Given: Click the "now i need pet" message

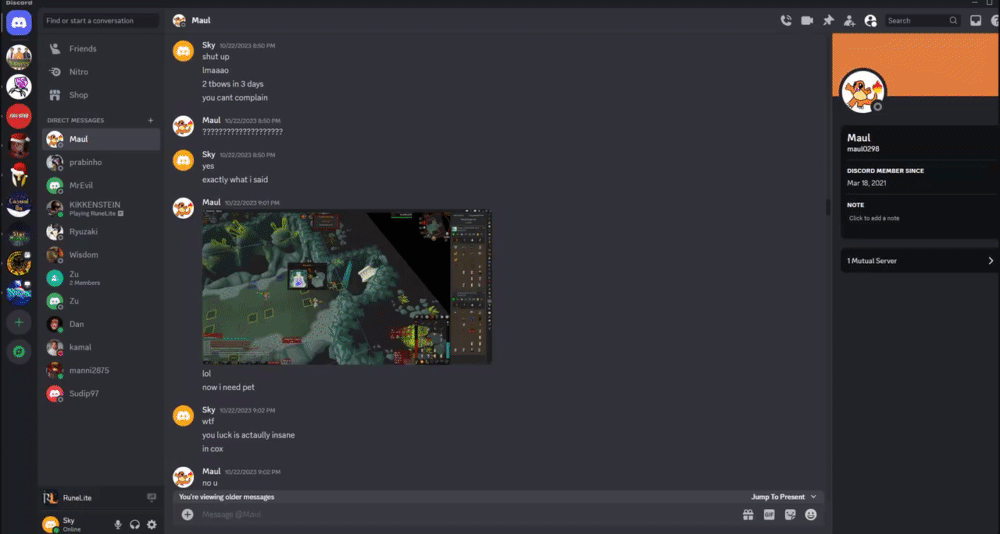Looking at the screenshot, I should click(x=228, y=387).
